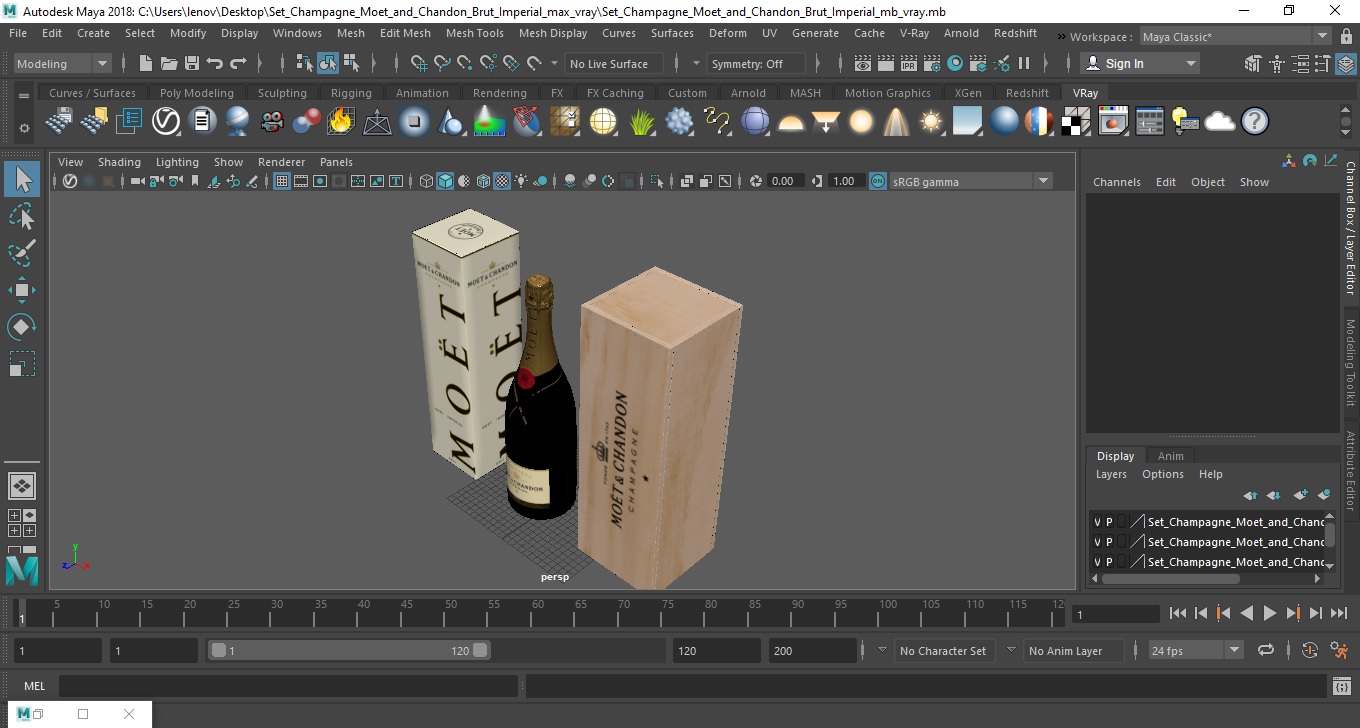Create a V-Ray sphere light from shelf

[861, 122]
